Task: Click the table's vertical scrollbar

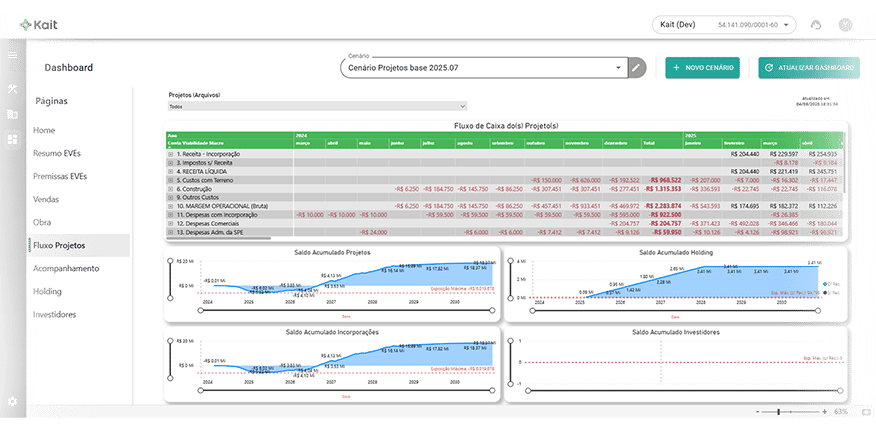Action: click(844, 163)
